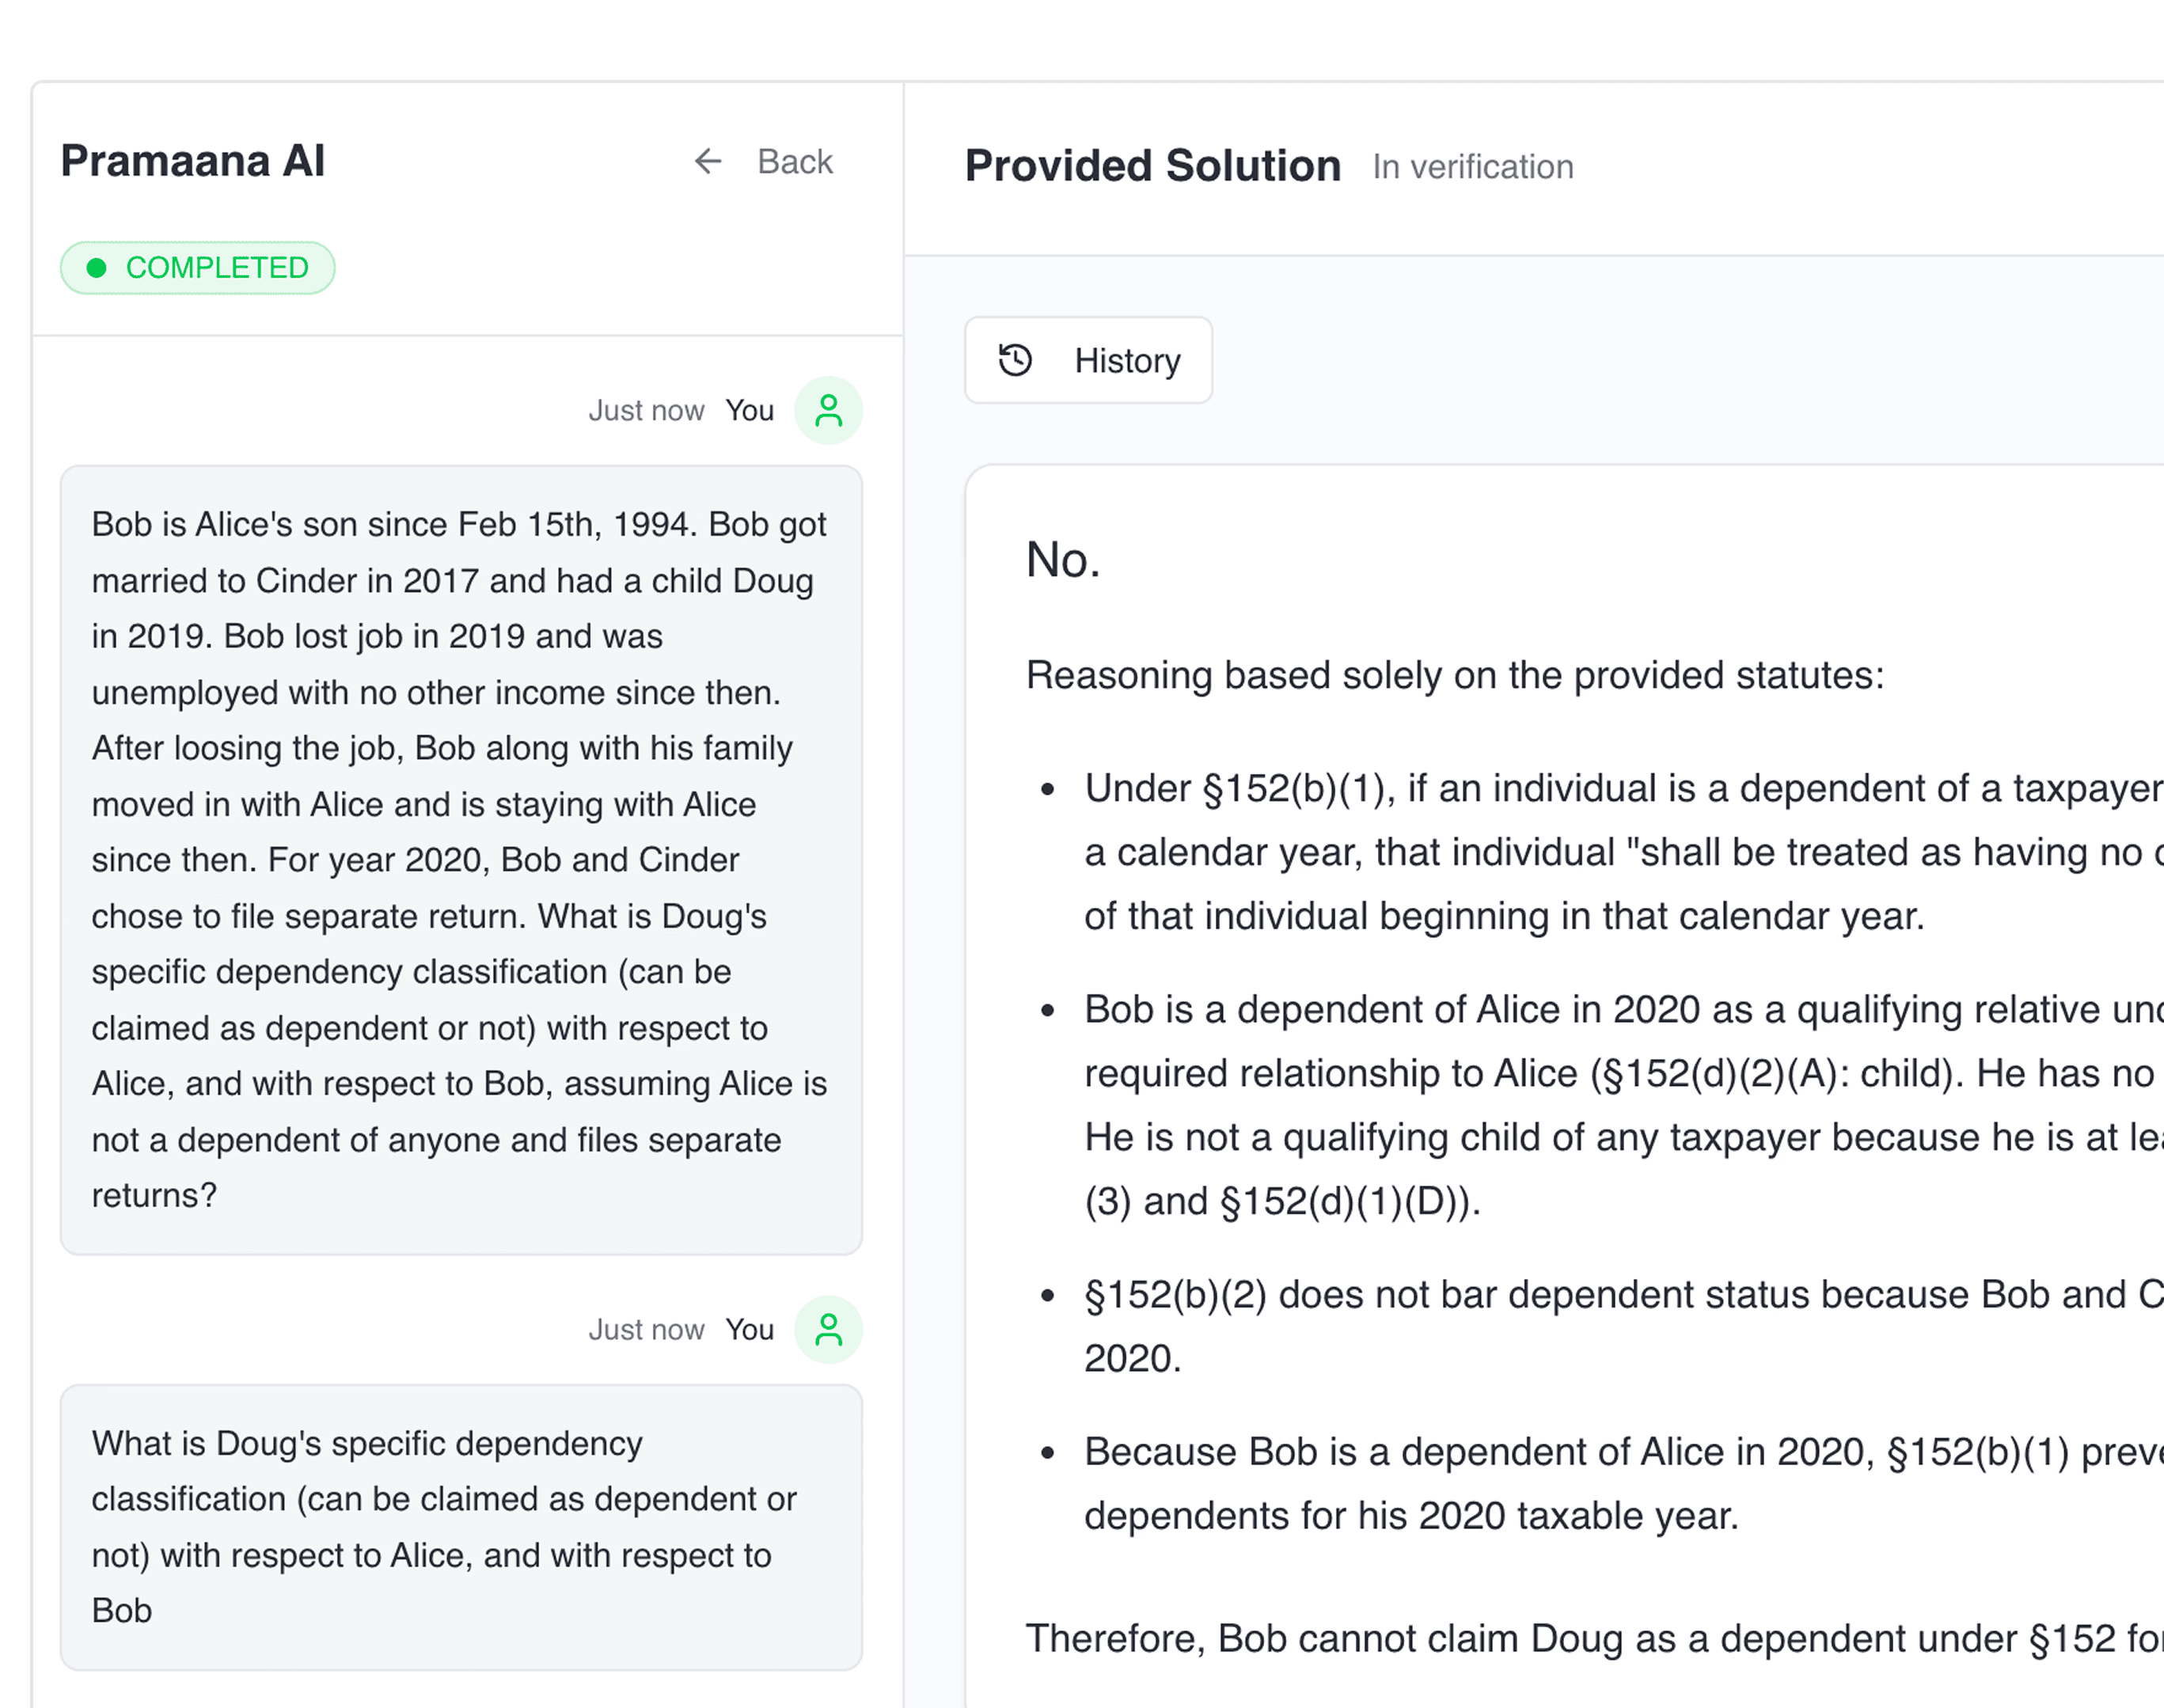The image size is (2164, 1708).
Task: Click the second message user avatar
Action: click(x=828, y=1329)
